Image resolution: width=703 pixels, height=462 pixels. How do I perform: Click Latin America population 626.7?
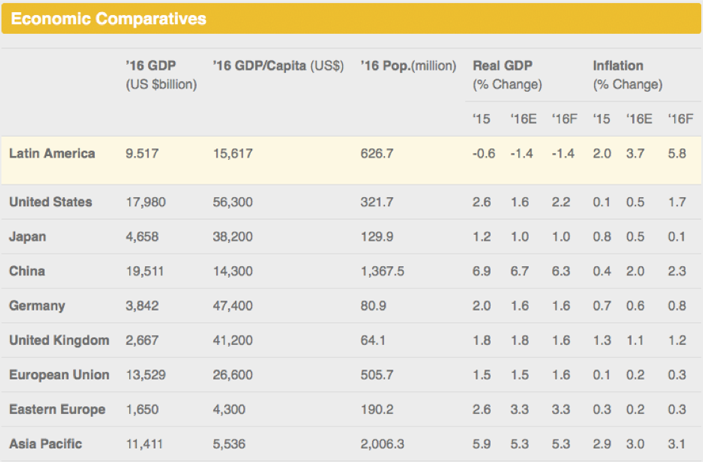click(x=377, y=153)
